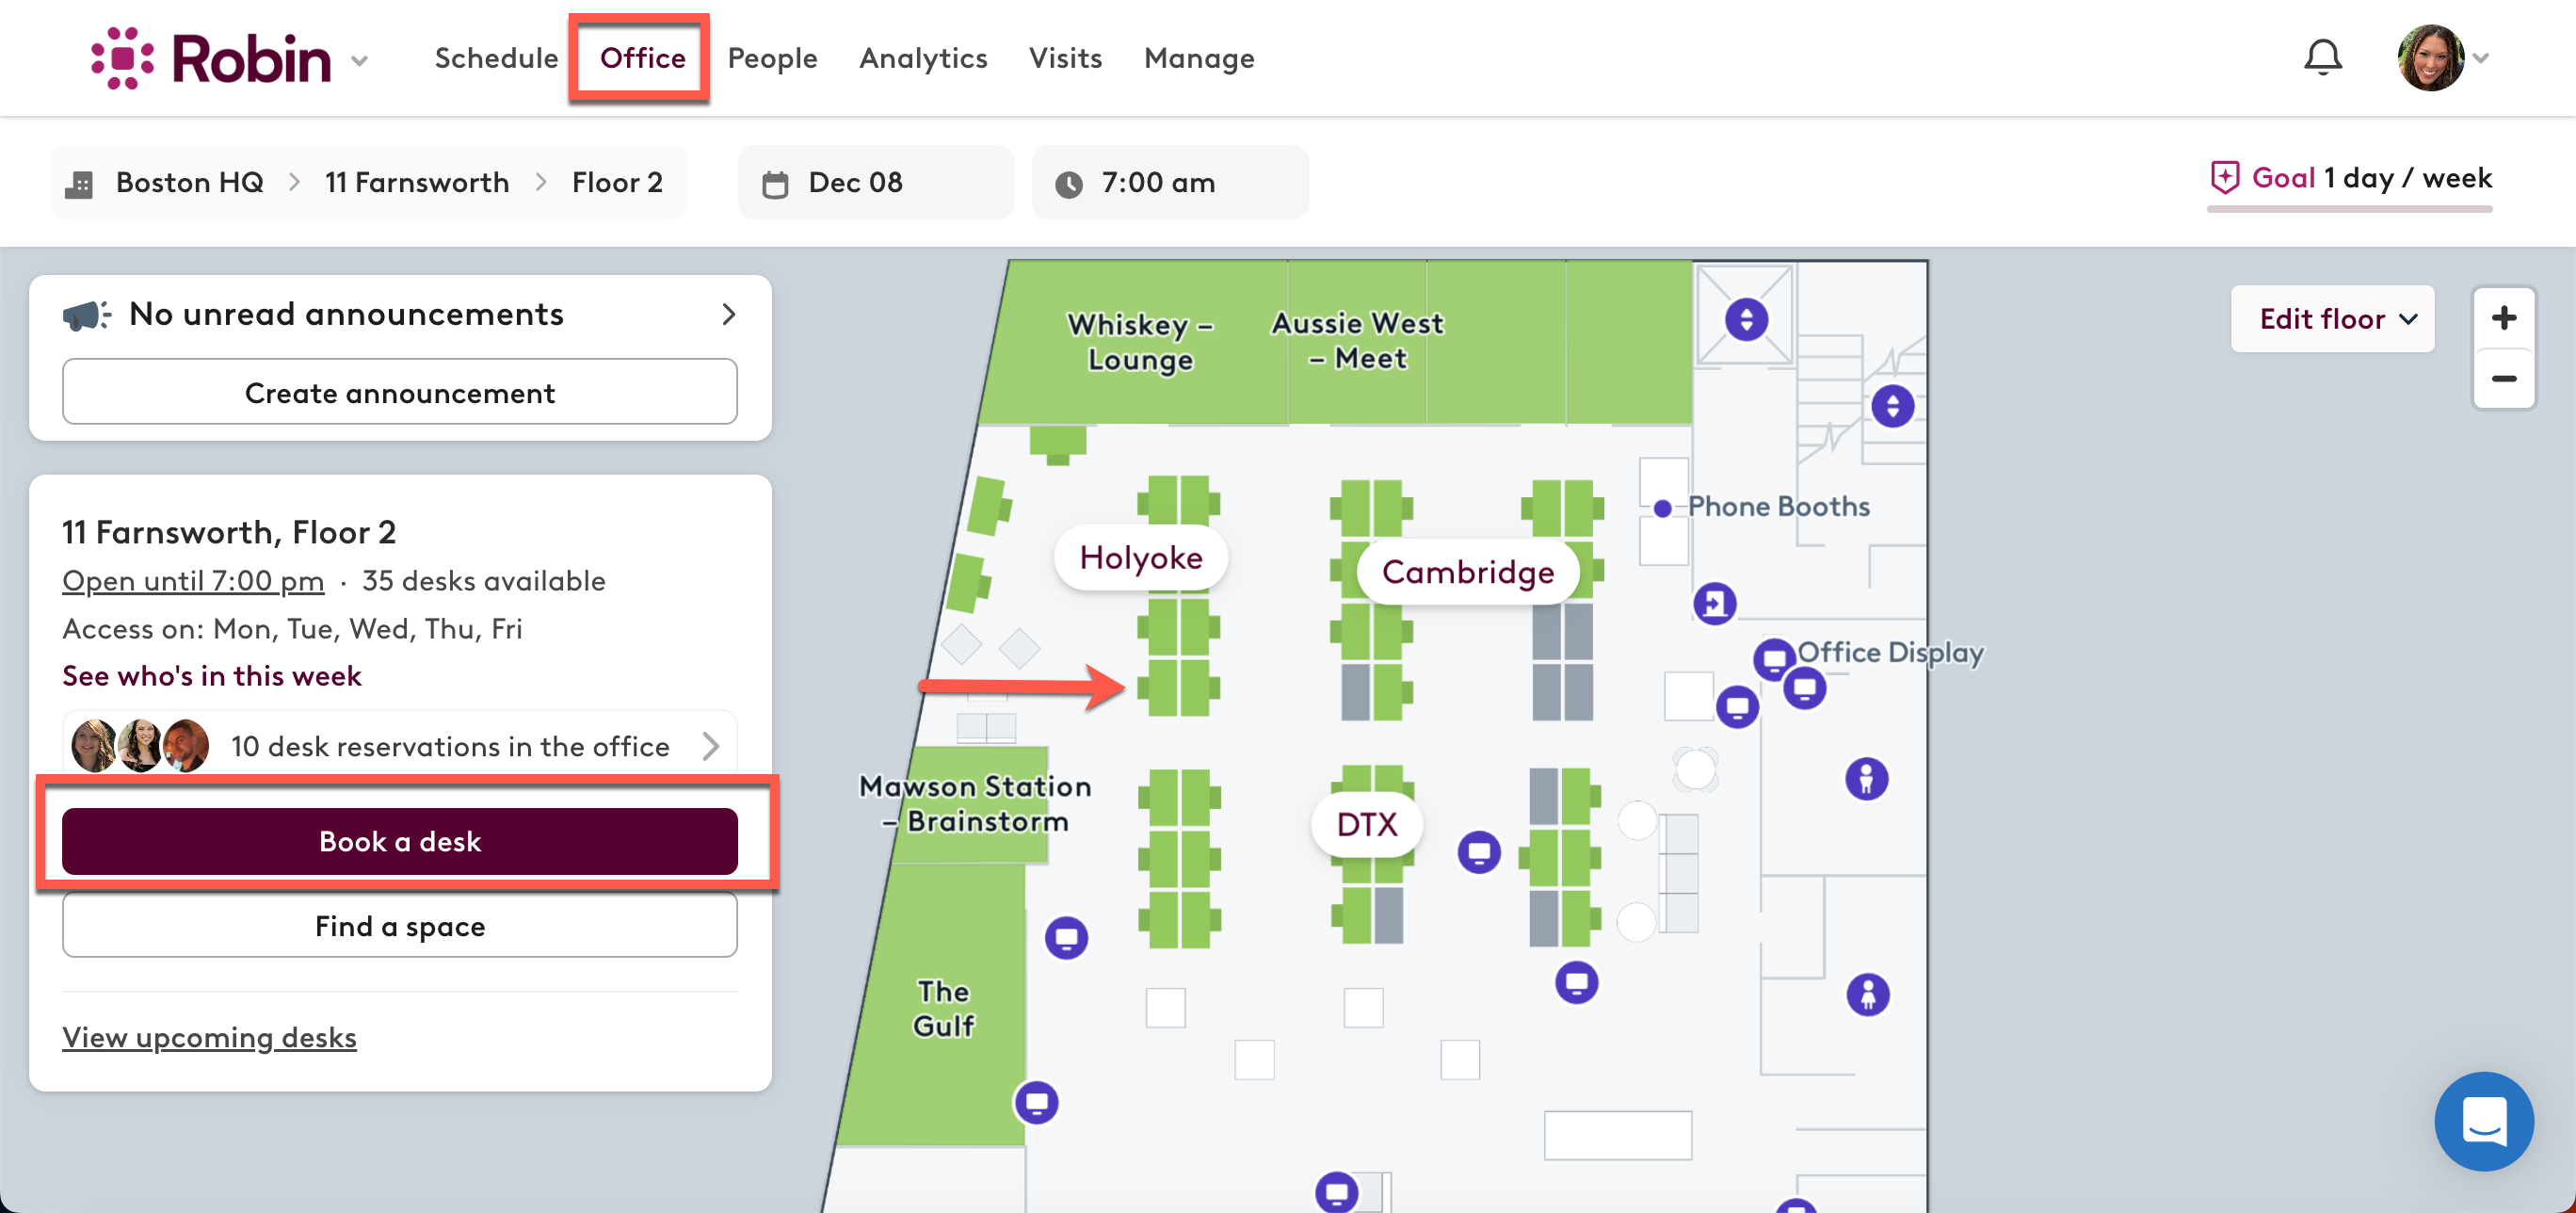
Task: Select the green desk the arrow points to
Action: (1162, 688)
